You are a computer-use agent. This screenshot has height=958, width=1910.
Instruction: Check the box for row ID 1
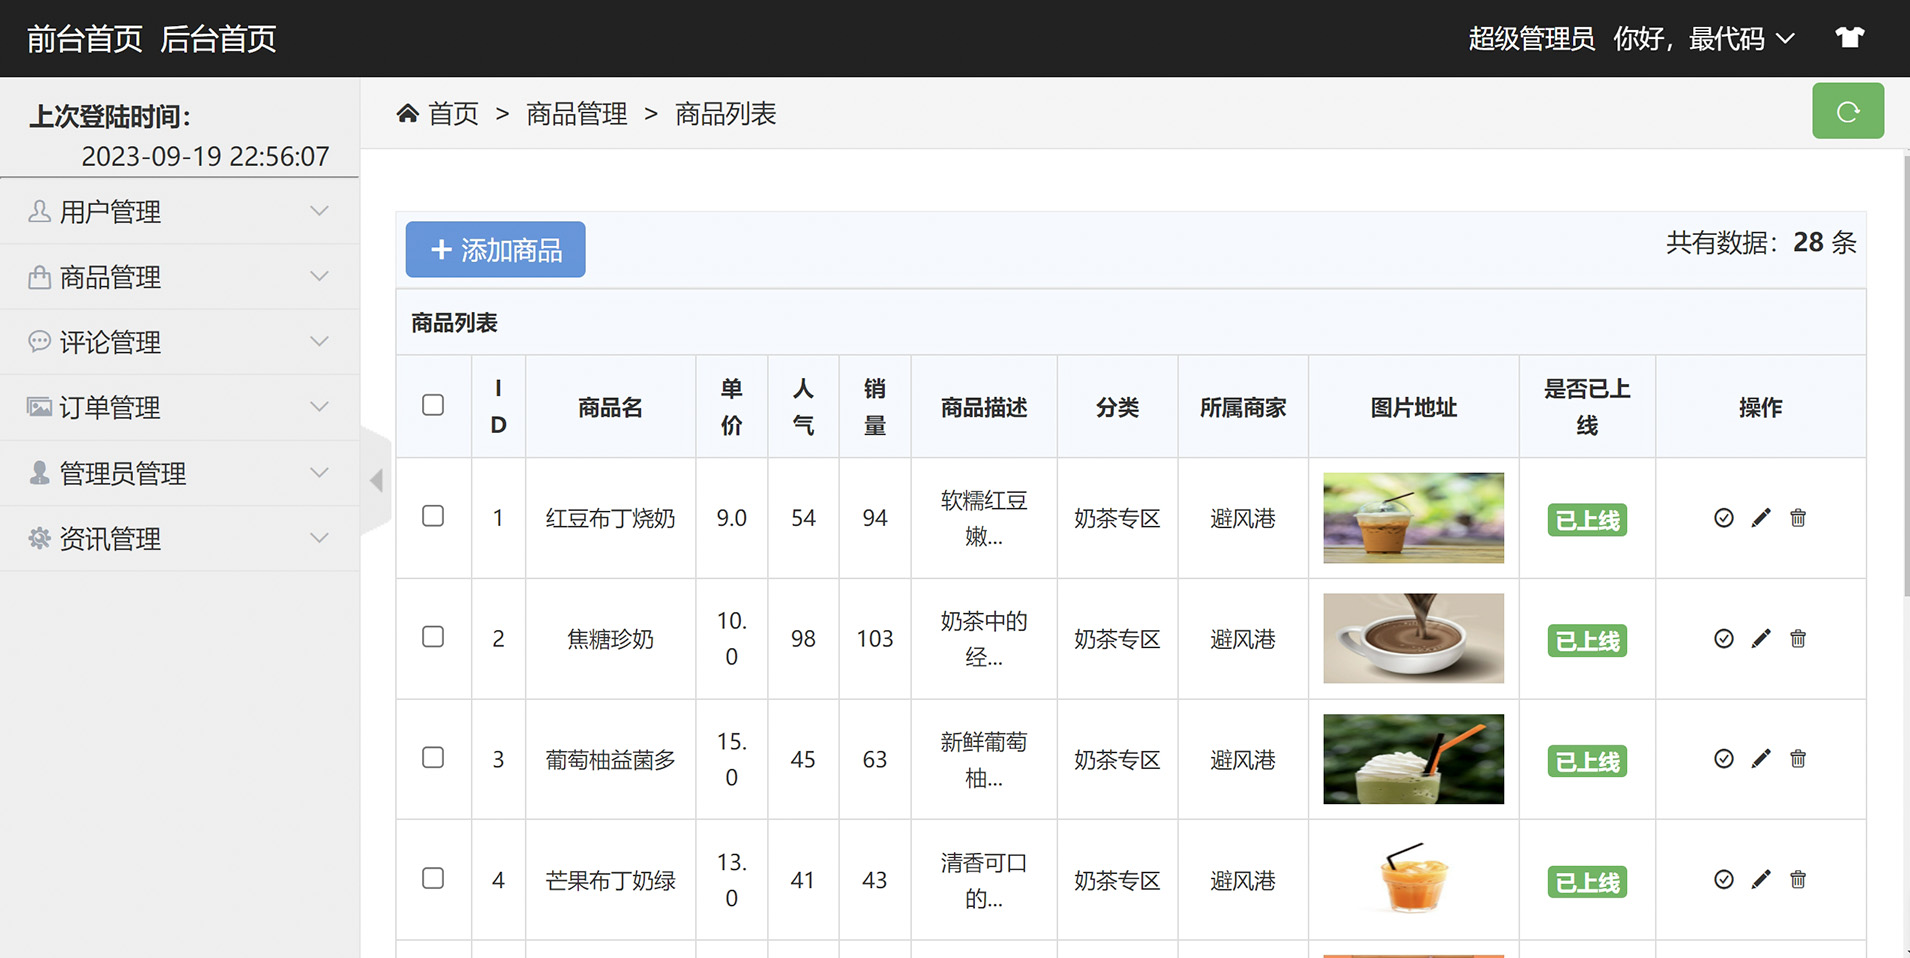[433, 516]
